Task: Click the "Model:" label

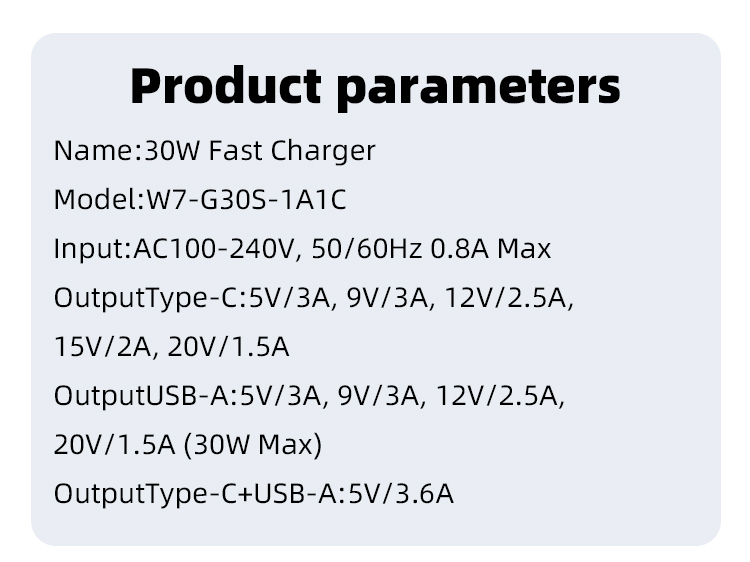Action: click(x=99, y=200)
